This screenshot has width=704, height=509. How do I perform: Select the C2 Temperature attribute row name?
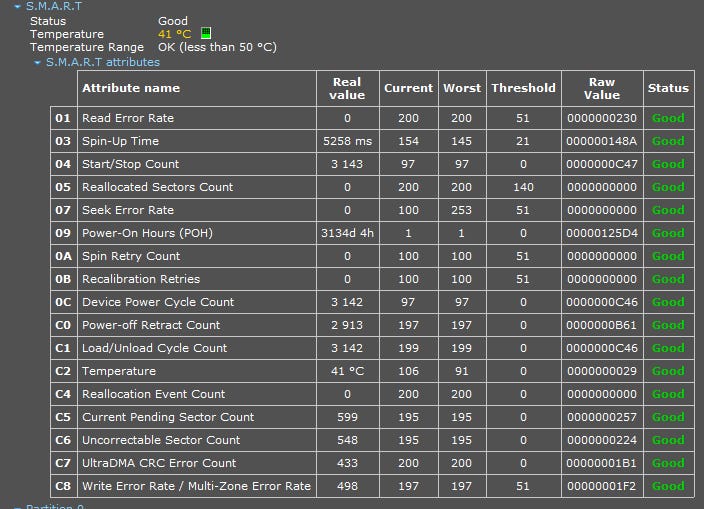click(x=119, y=371)
